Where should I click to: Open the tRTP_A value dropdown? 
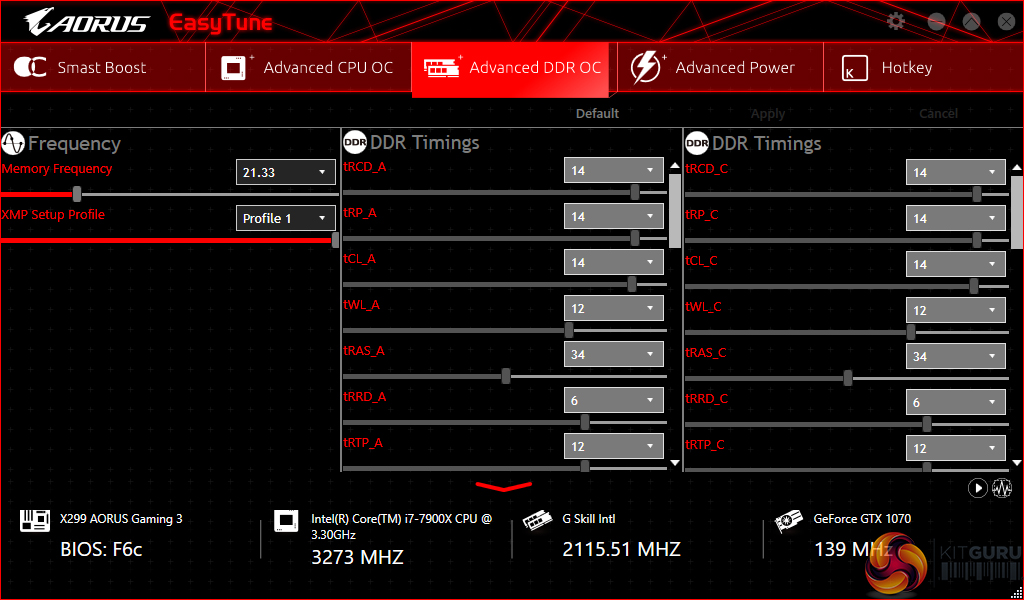614,447
